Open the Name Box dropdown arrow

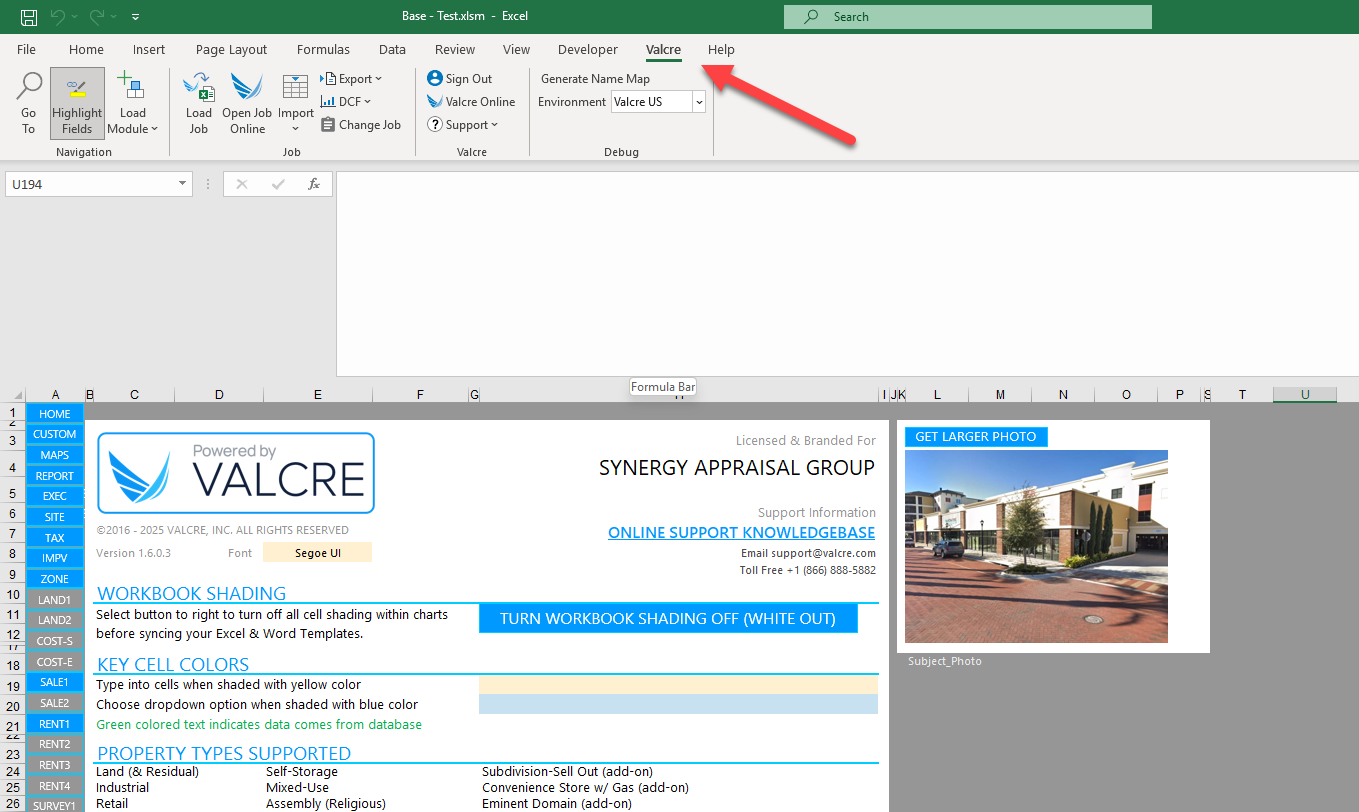182,184
